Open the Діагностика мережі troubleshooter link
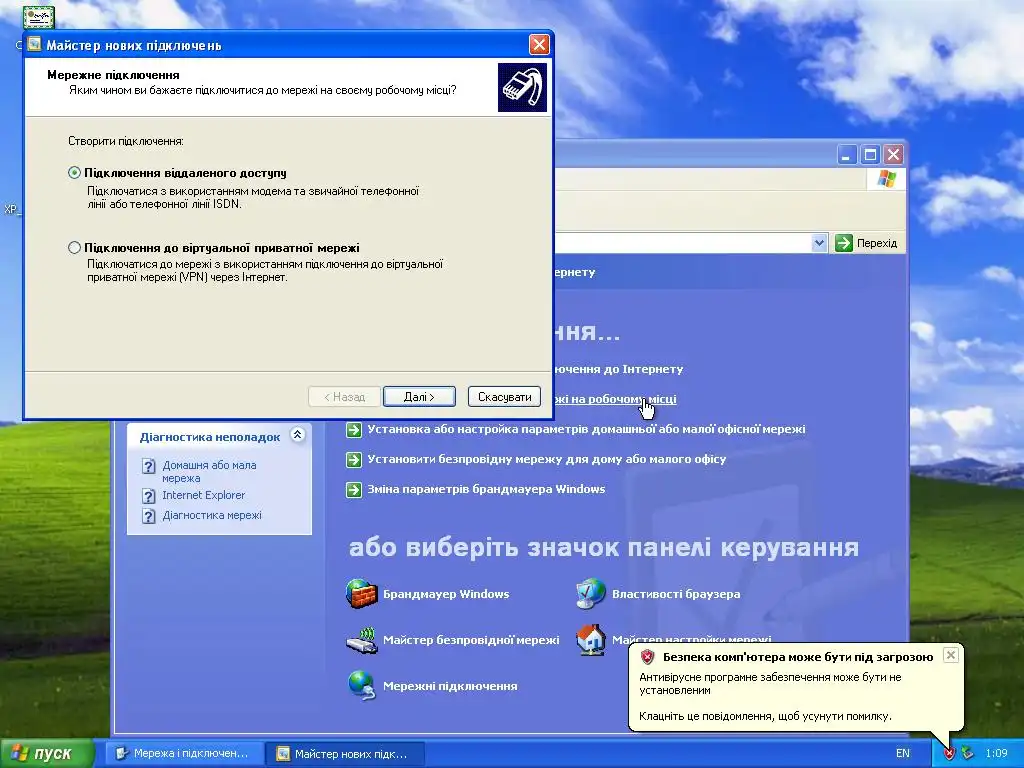 click(x=212, y=515)
